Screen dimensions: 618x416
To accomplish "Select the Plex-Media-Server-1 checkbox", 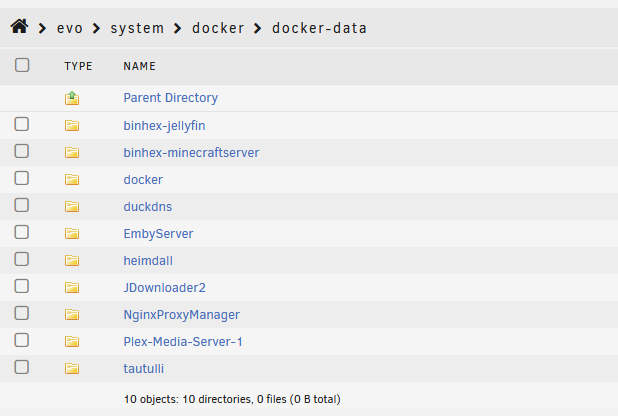I will (22, 340).
